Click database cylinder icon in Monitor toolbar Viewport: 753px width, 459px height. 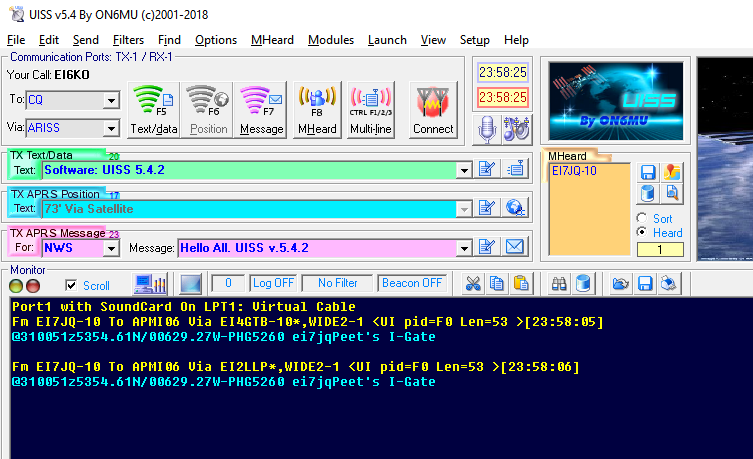[583, 284]
